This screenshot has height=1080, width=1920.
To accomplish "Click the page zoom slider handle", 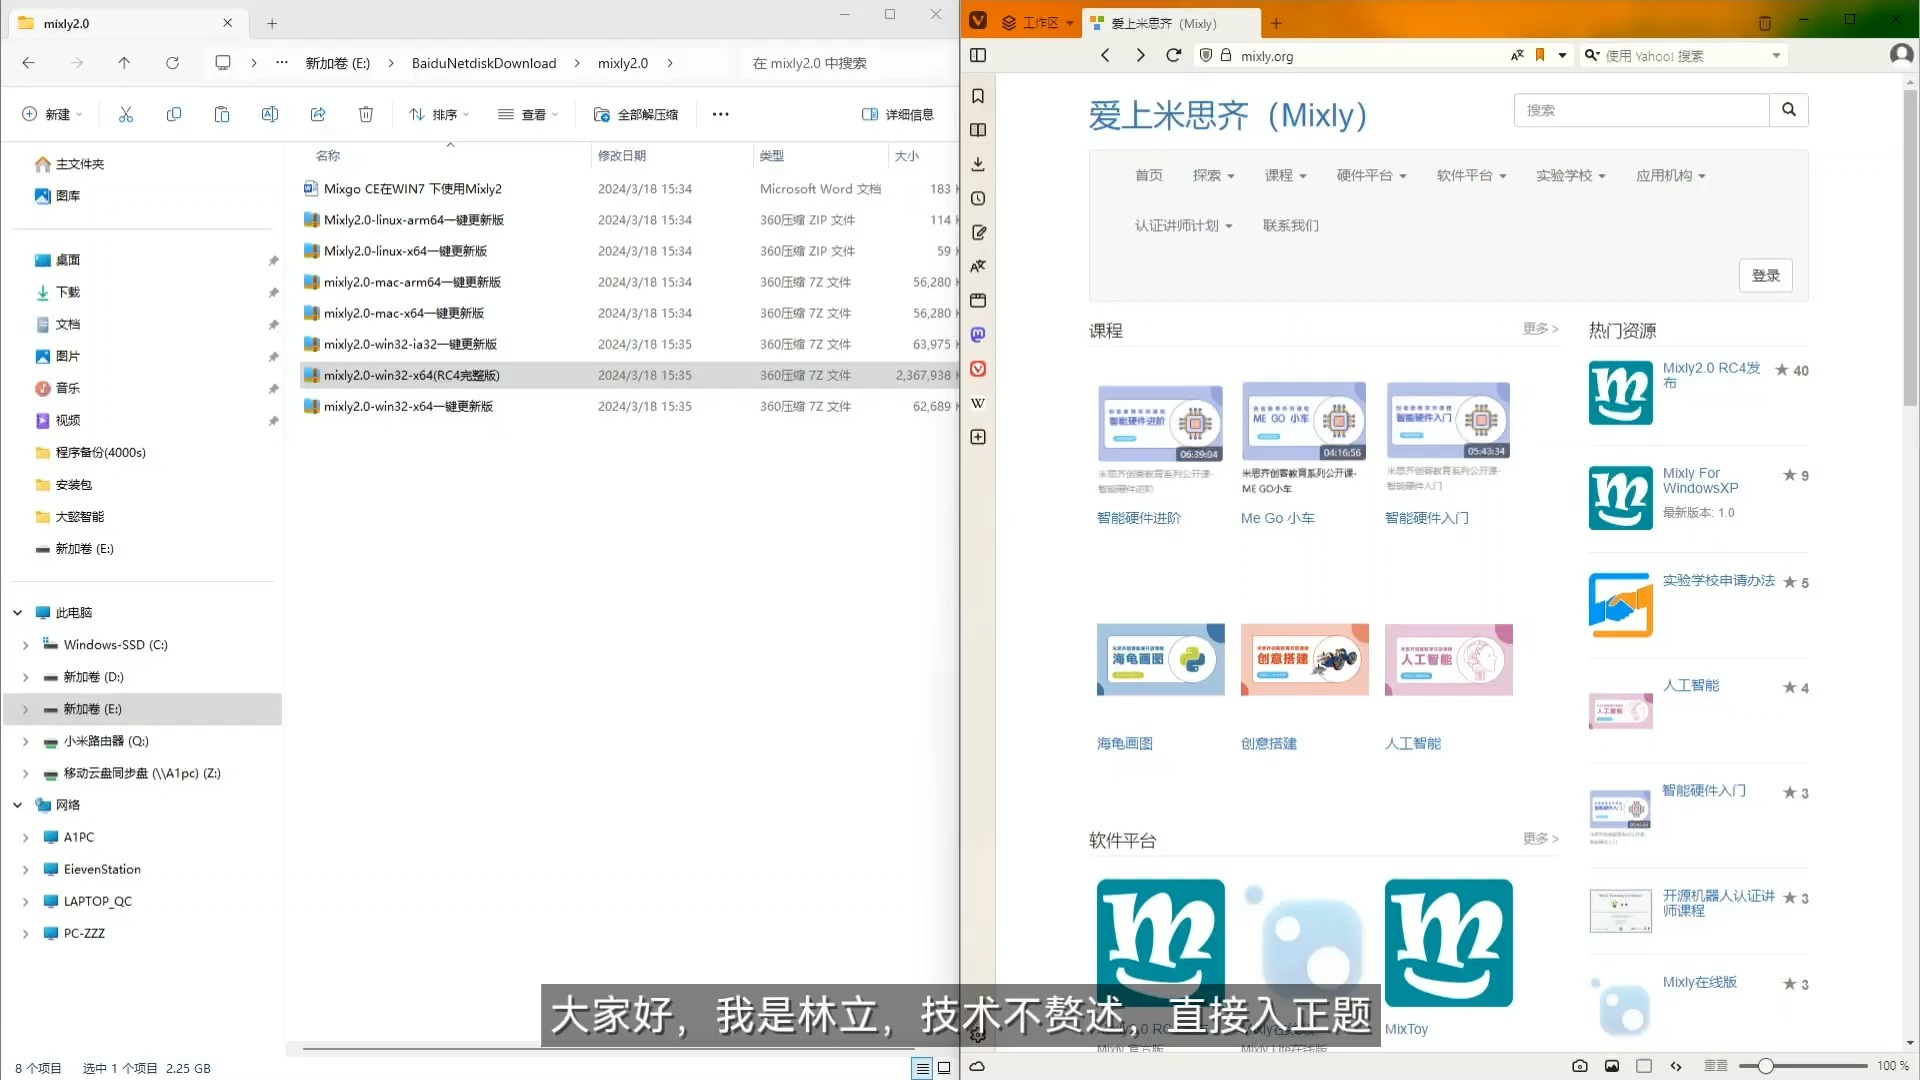I will [1765, 1066].
